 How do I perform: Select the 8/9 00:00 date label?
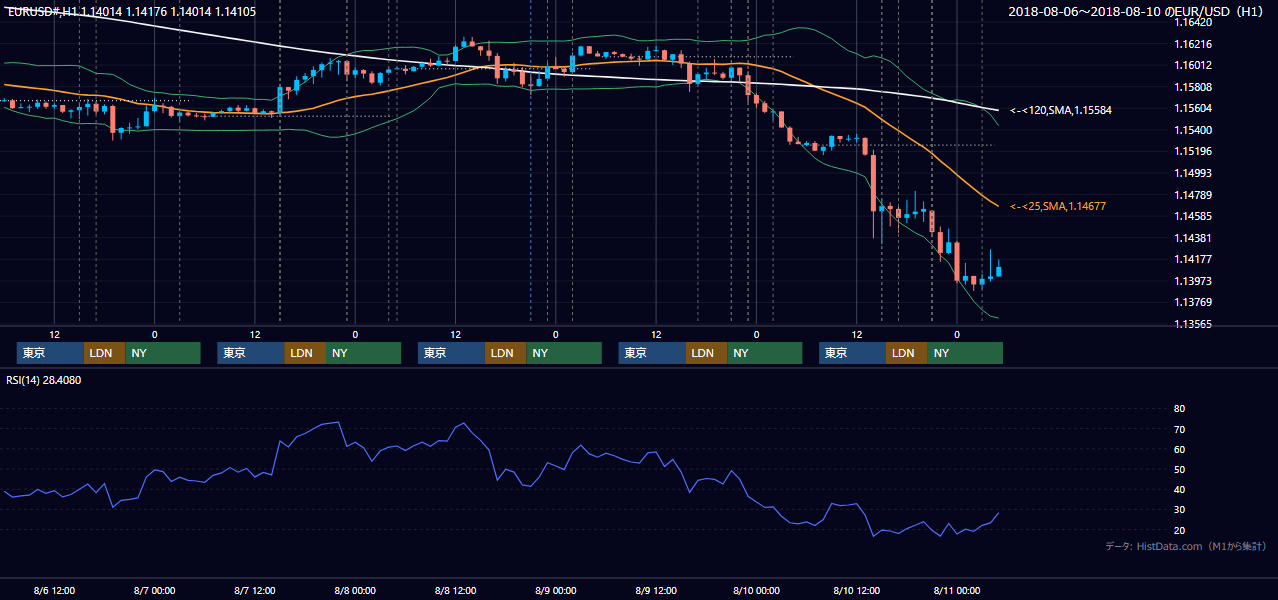pyautogui.click(x=555, y=590)
